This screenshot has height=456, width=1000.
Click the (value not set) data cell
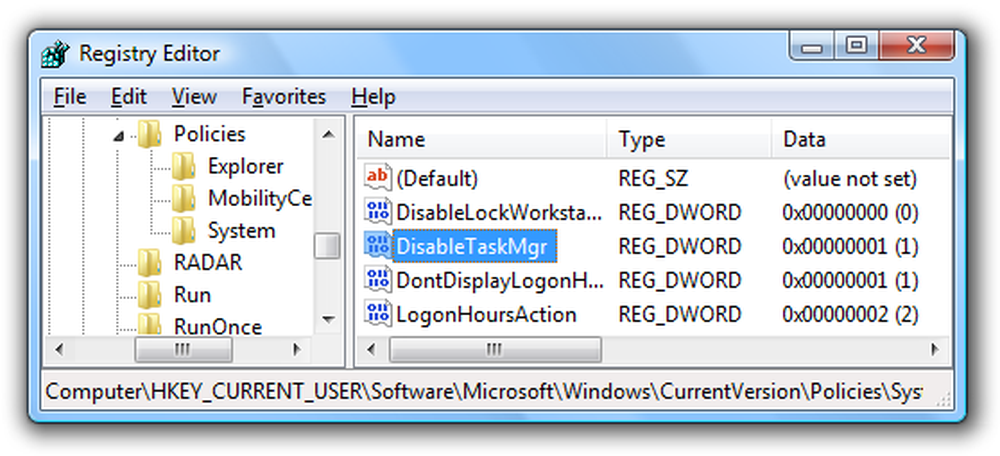849,179
